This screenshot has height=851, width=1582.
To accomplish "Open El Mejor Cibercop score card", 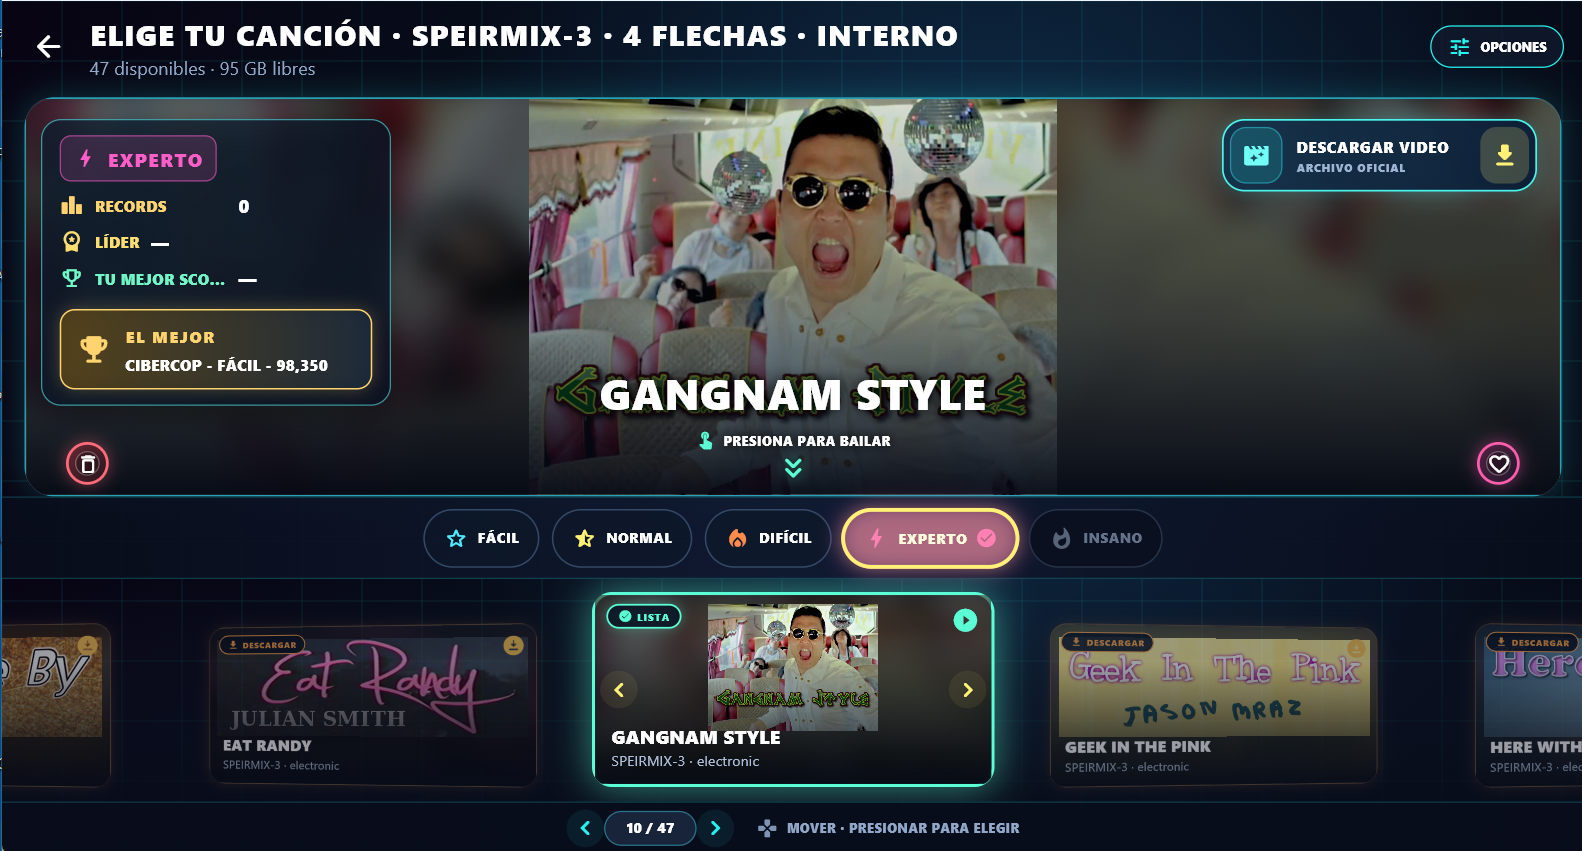I will point(216,349).
